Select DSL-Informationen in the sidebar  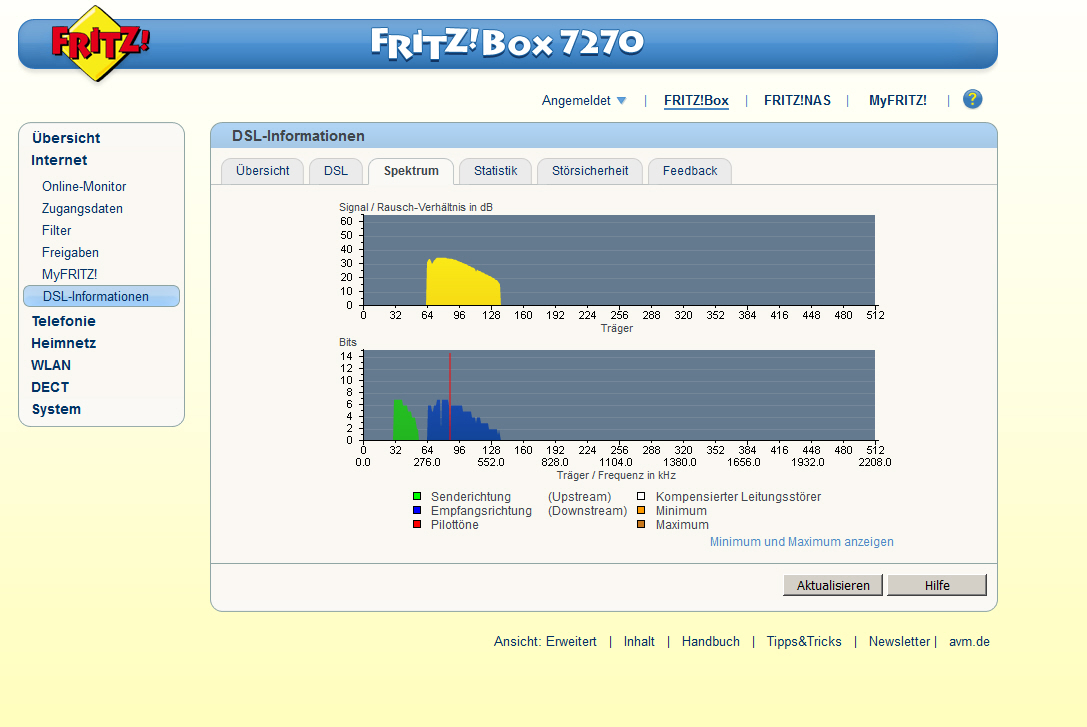101,296
